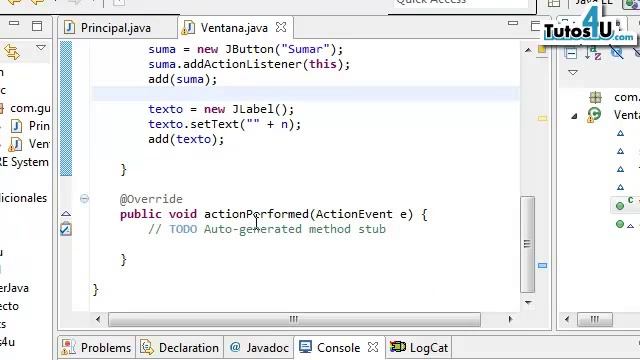Maximize the Package Explorer panel
The width and height of the screenshot is (640, 360).
[x=37, y=26]
